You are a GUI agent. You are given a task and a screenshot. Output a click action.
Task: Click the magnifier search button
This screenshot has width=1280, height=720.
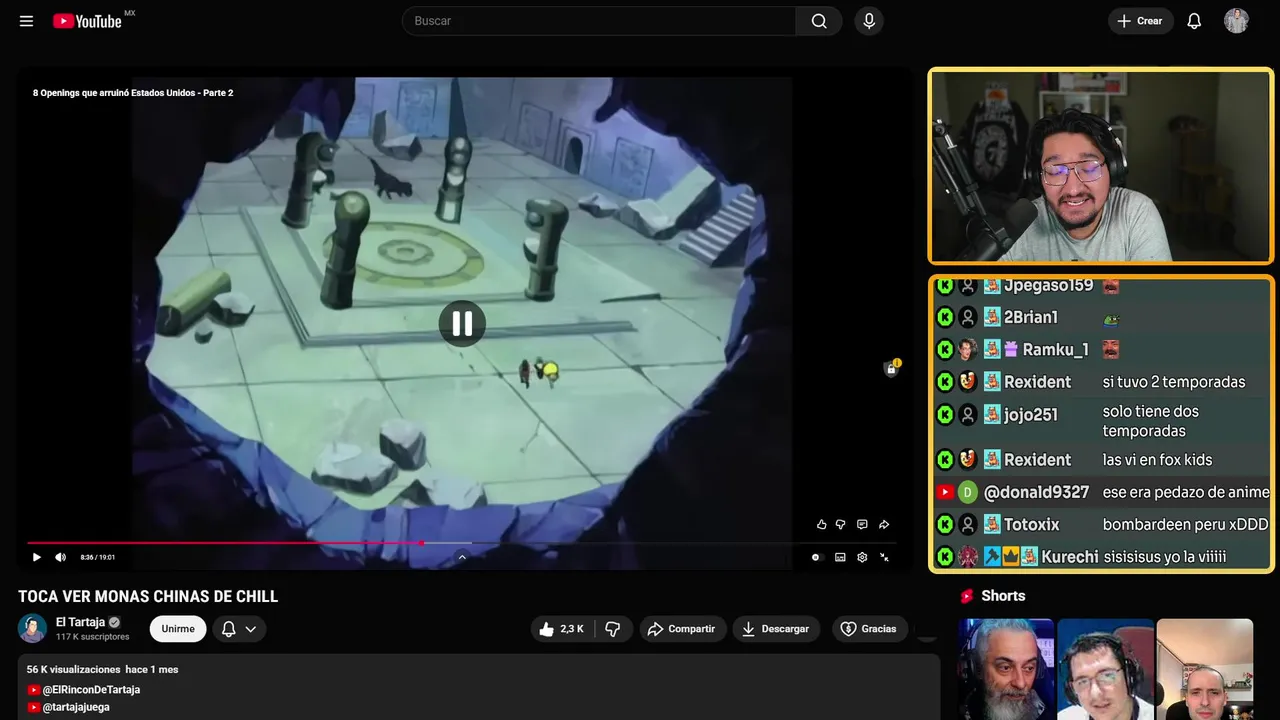click(x=819, y=21)
